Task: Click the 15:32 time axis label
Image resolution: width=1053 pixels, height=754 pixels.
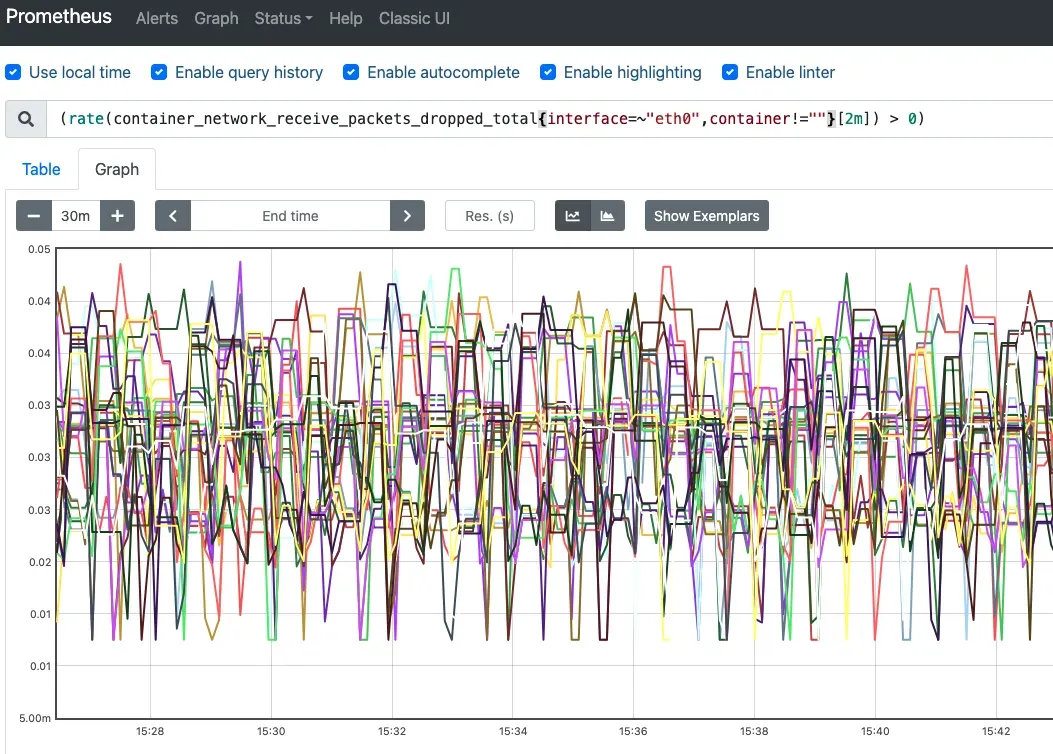Action: pos(392,731)
